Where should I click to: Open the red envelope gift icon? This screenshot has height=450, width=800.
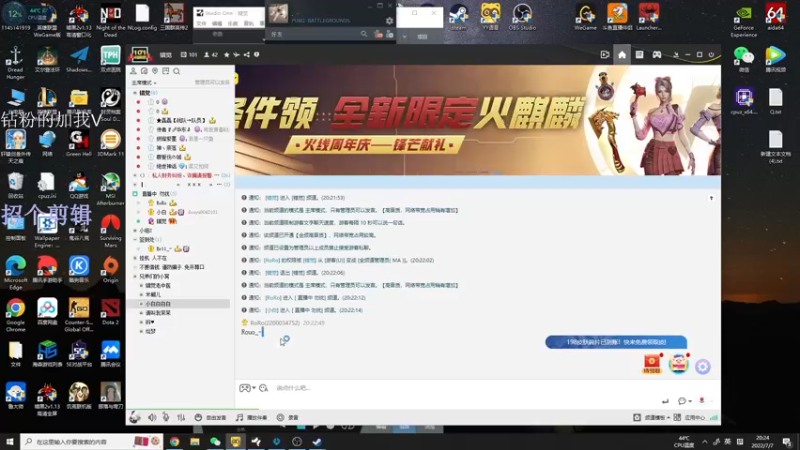[x=652, y=364]
